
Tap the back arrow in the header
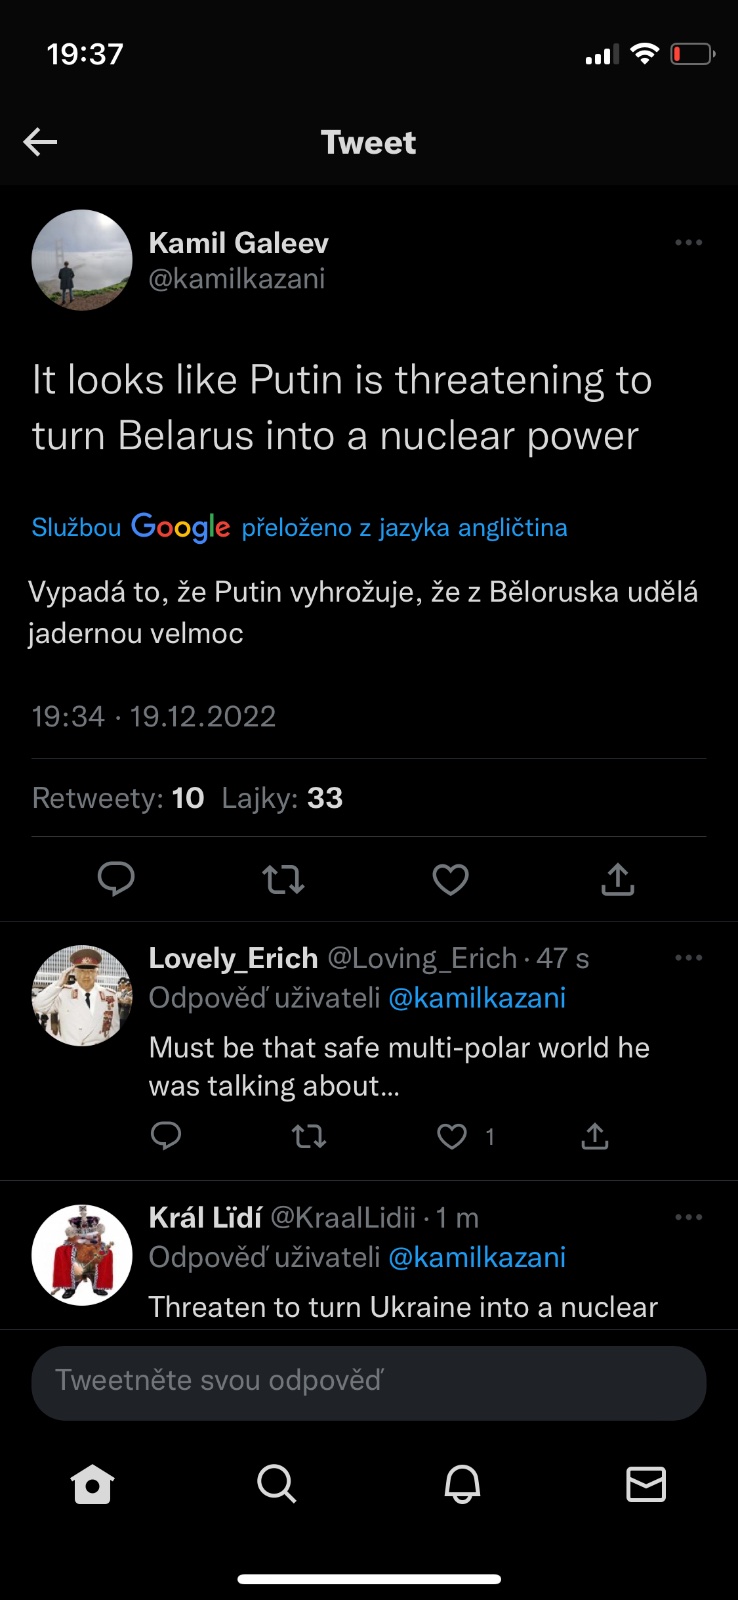(x=40, y=142)
